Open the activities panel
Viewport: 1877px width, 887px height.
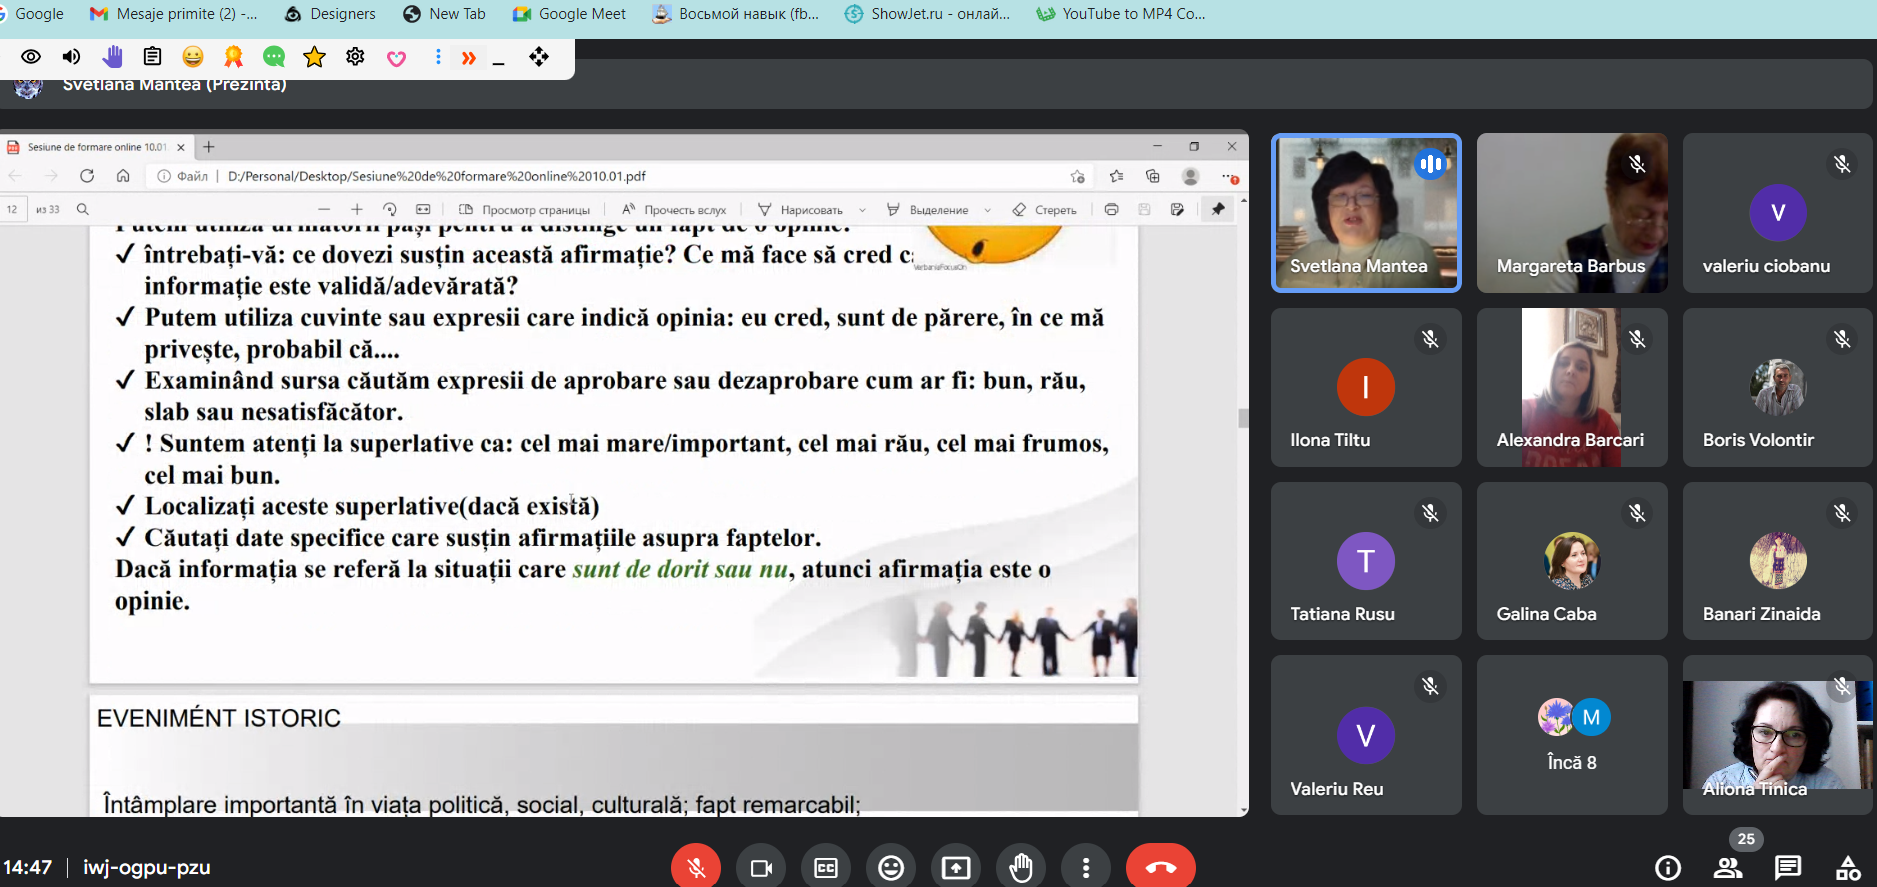pos(1848,868)
